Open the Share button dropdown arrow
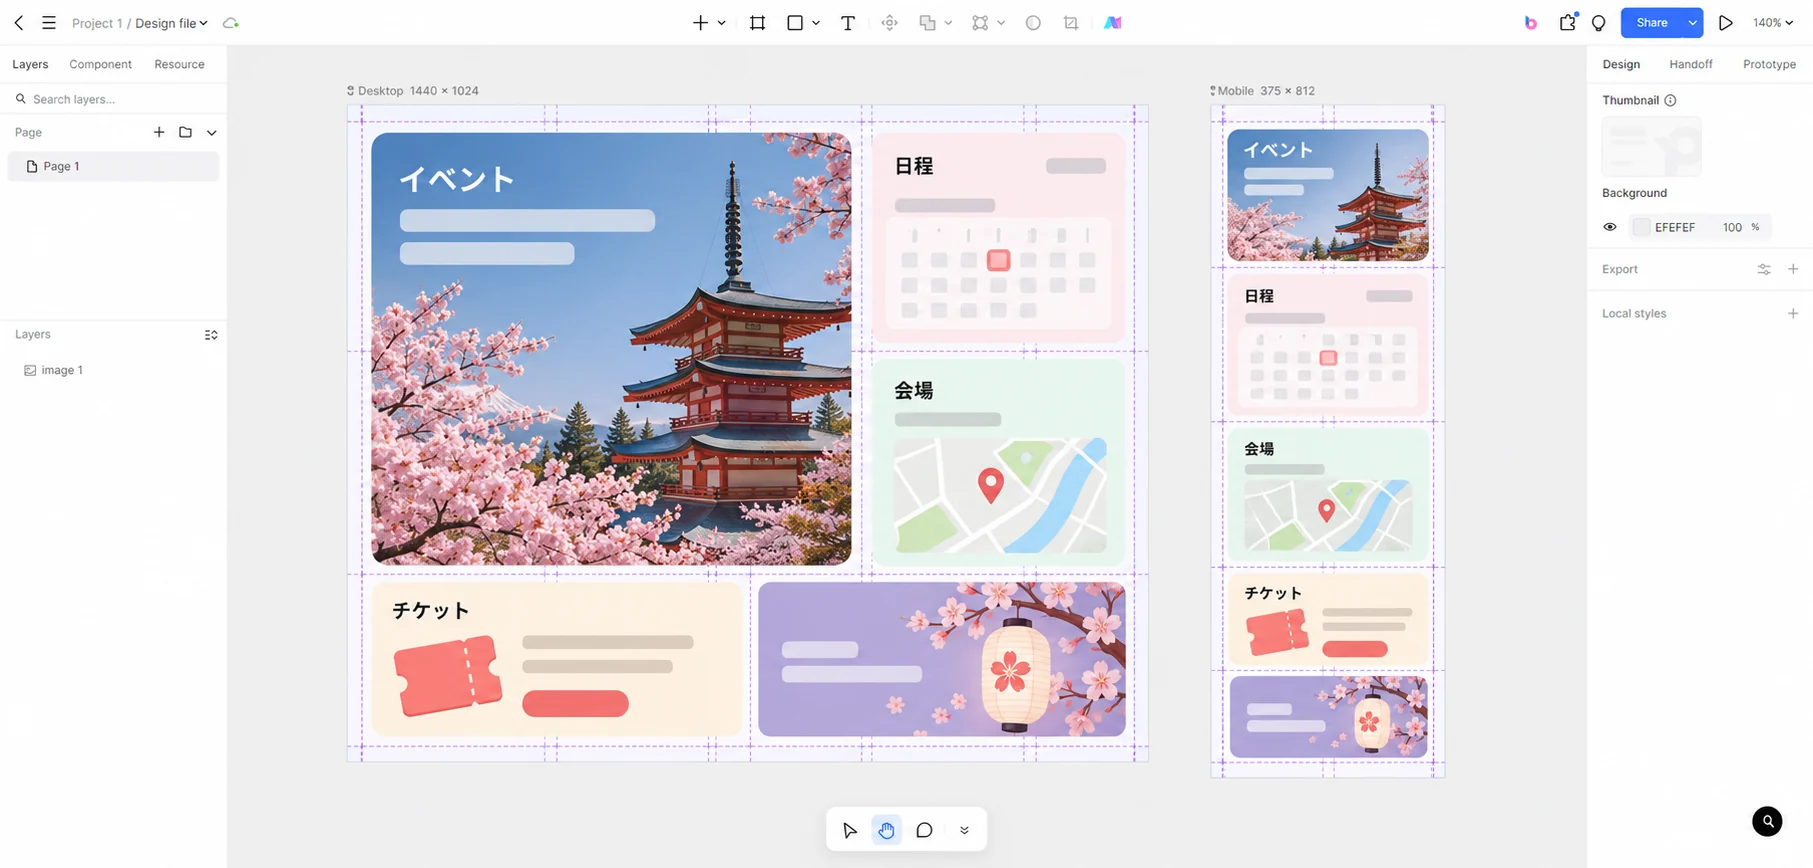The width and height of the screenshot is (1813, 868). pyautogui.click(x=1692, y=23)
